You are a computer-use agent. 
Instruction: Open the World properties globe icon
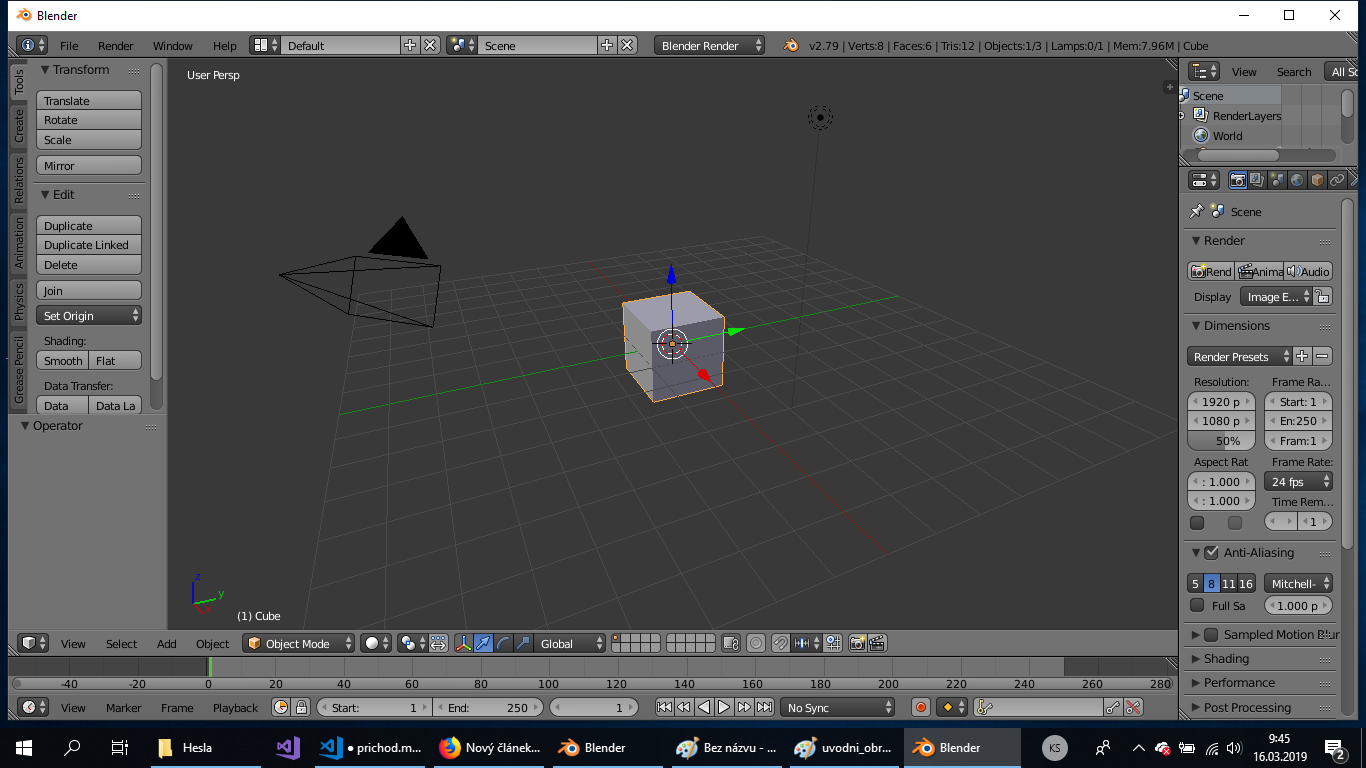pyautogui.click(x=1297, y=179)
